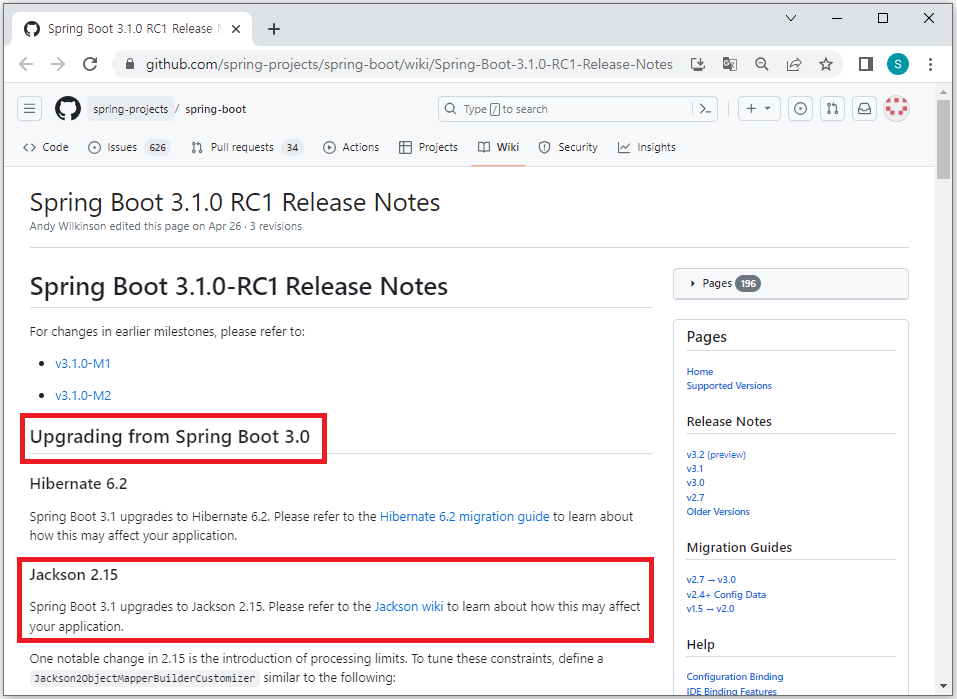Follow the Hibernate 6.2 migration guide link
The image size is (957, 699).
click(464, 516)
